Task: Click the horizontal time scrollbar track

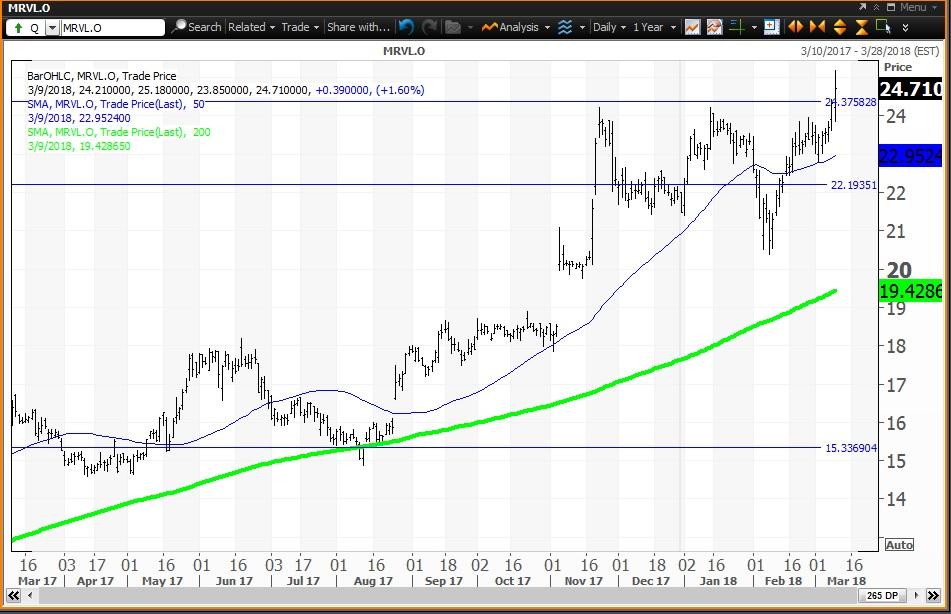Action: click(446, 596)
